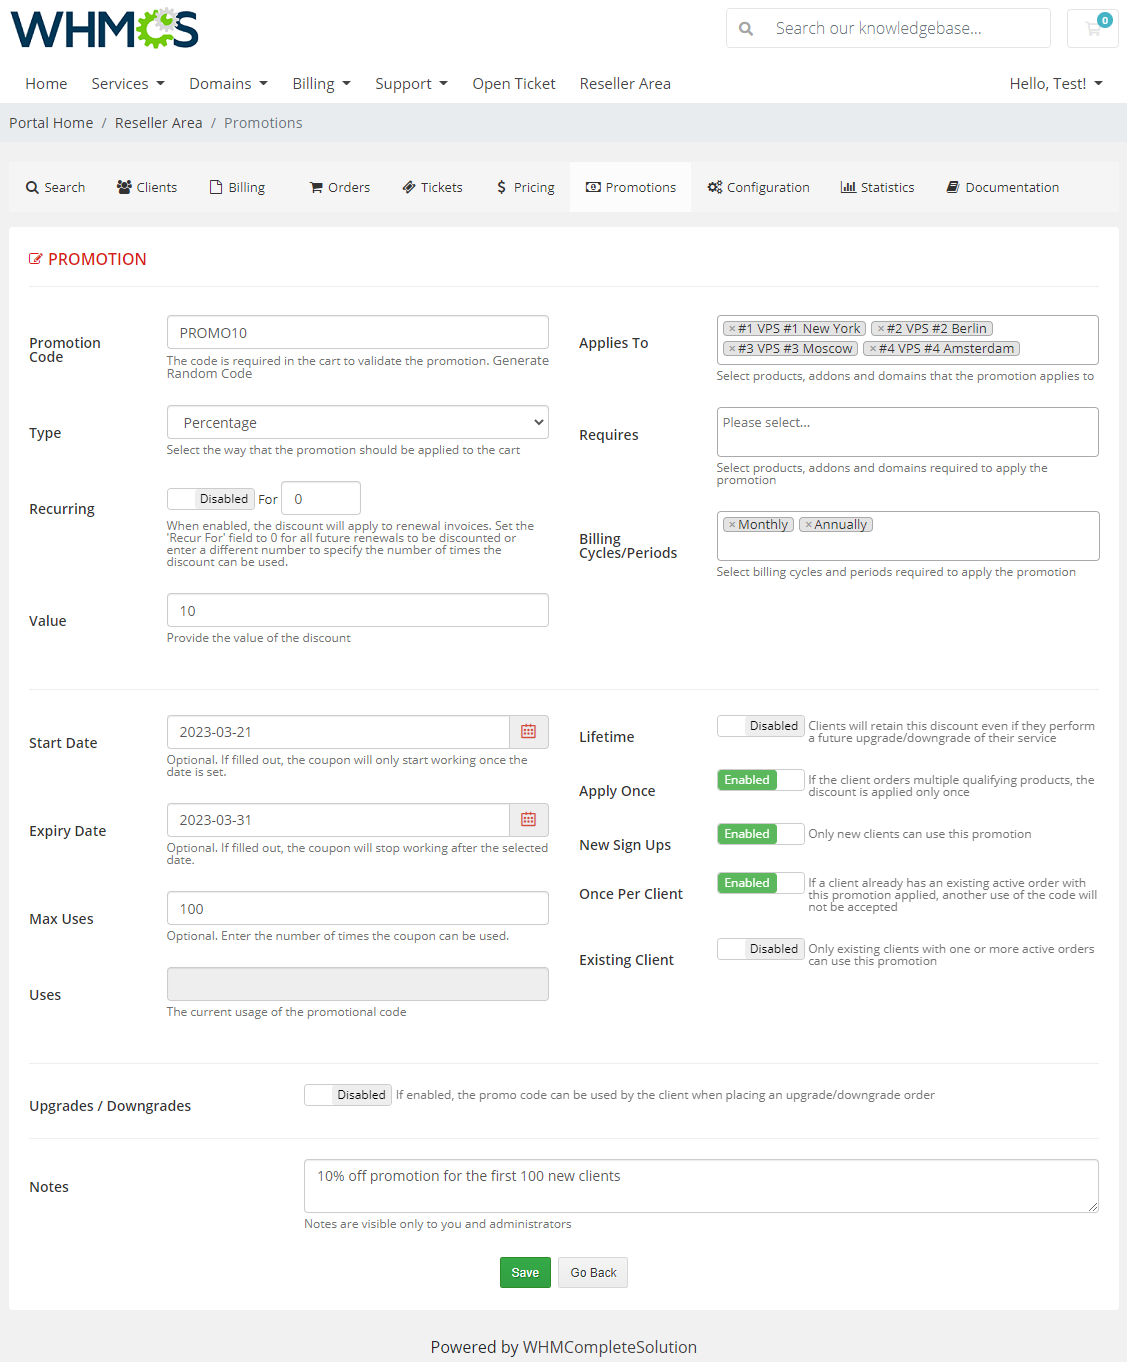Click the Generate Random Code link
Screen dimensions: 1127x1362
coord(209,373)
